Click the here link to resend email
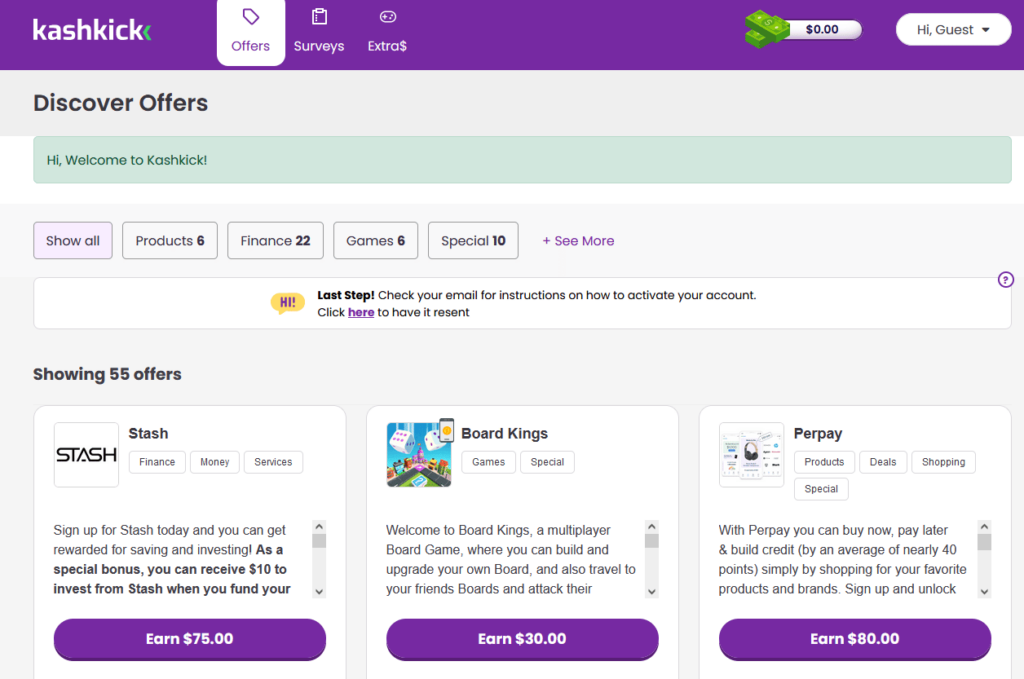 tap(361, 312)
